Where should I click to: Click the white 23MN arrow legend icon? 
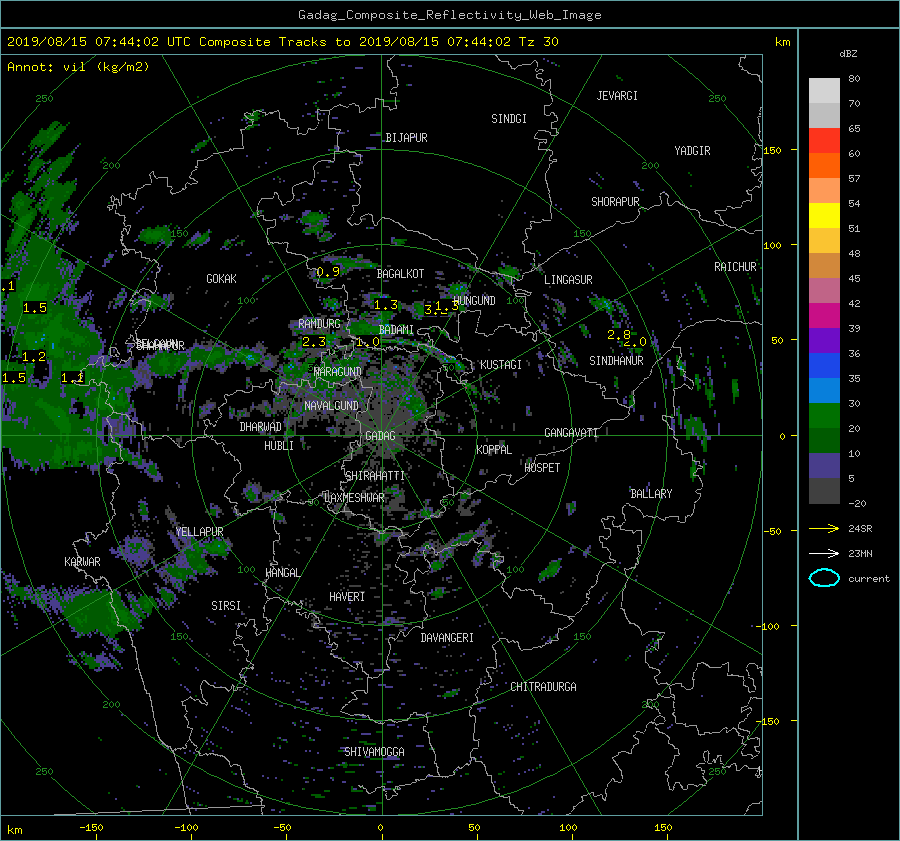coord(824,553)
